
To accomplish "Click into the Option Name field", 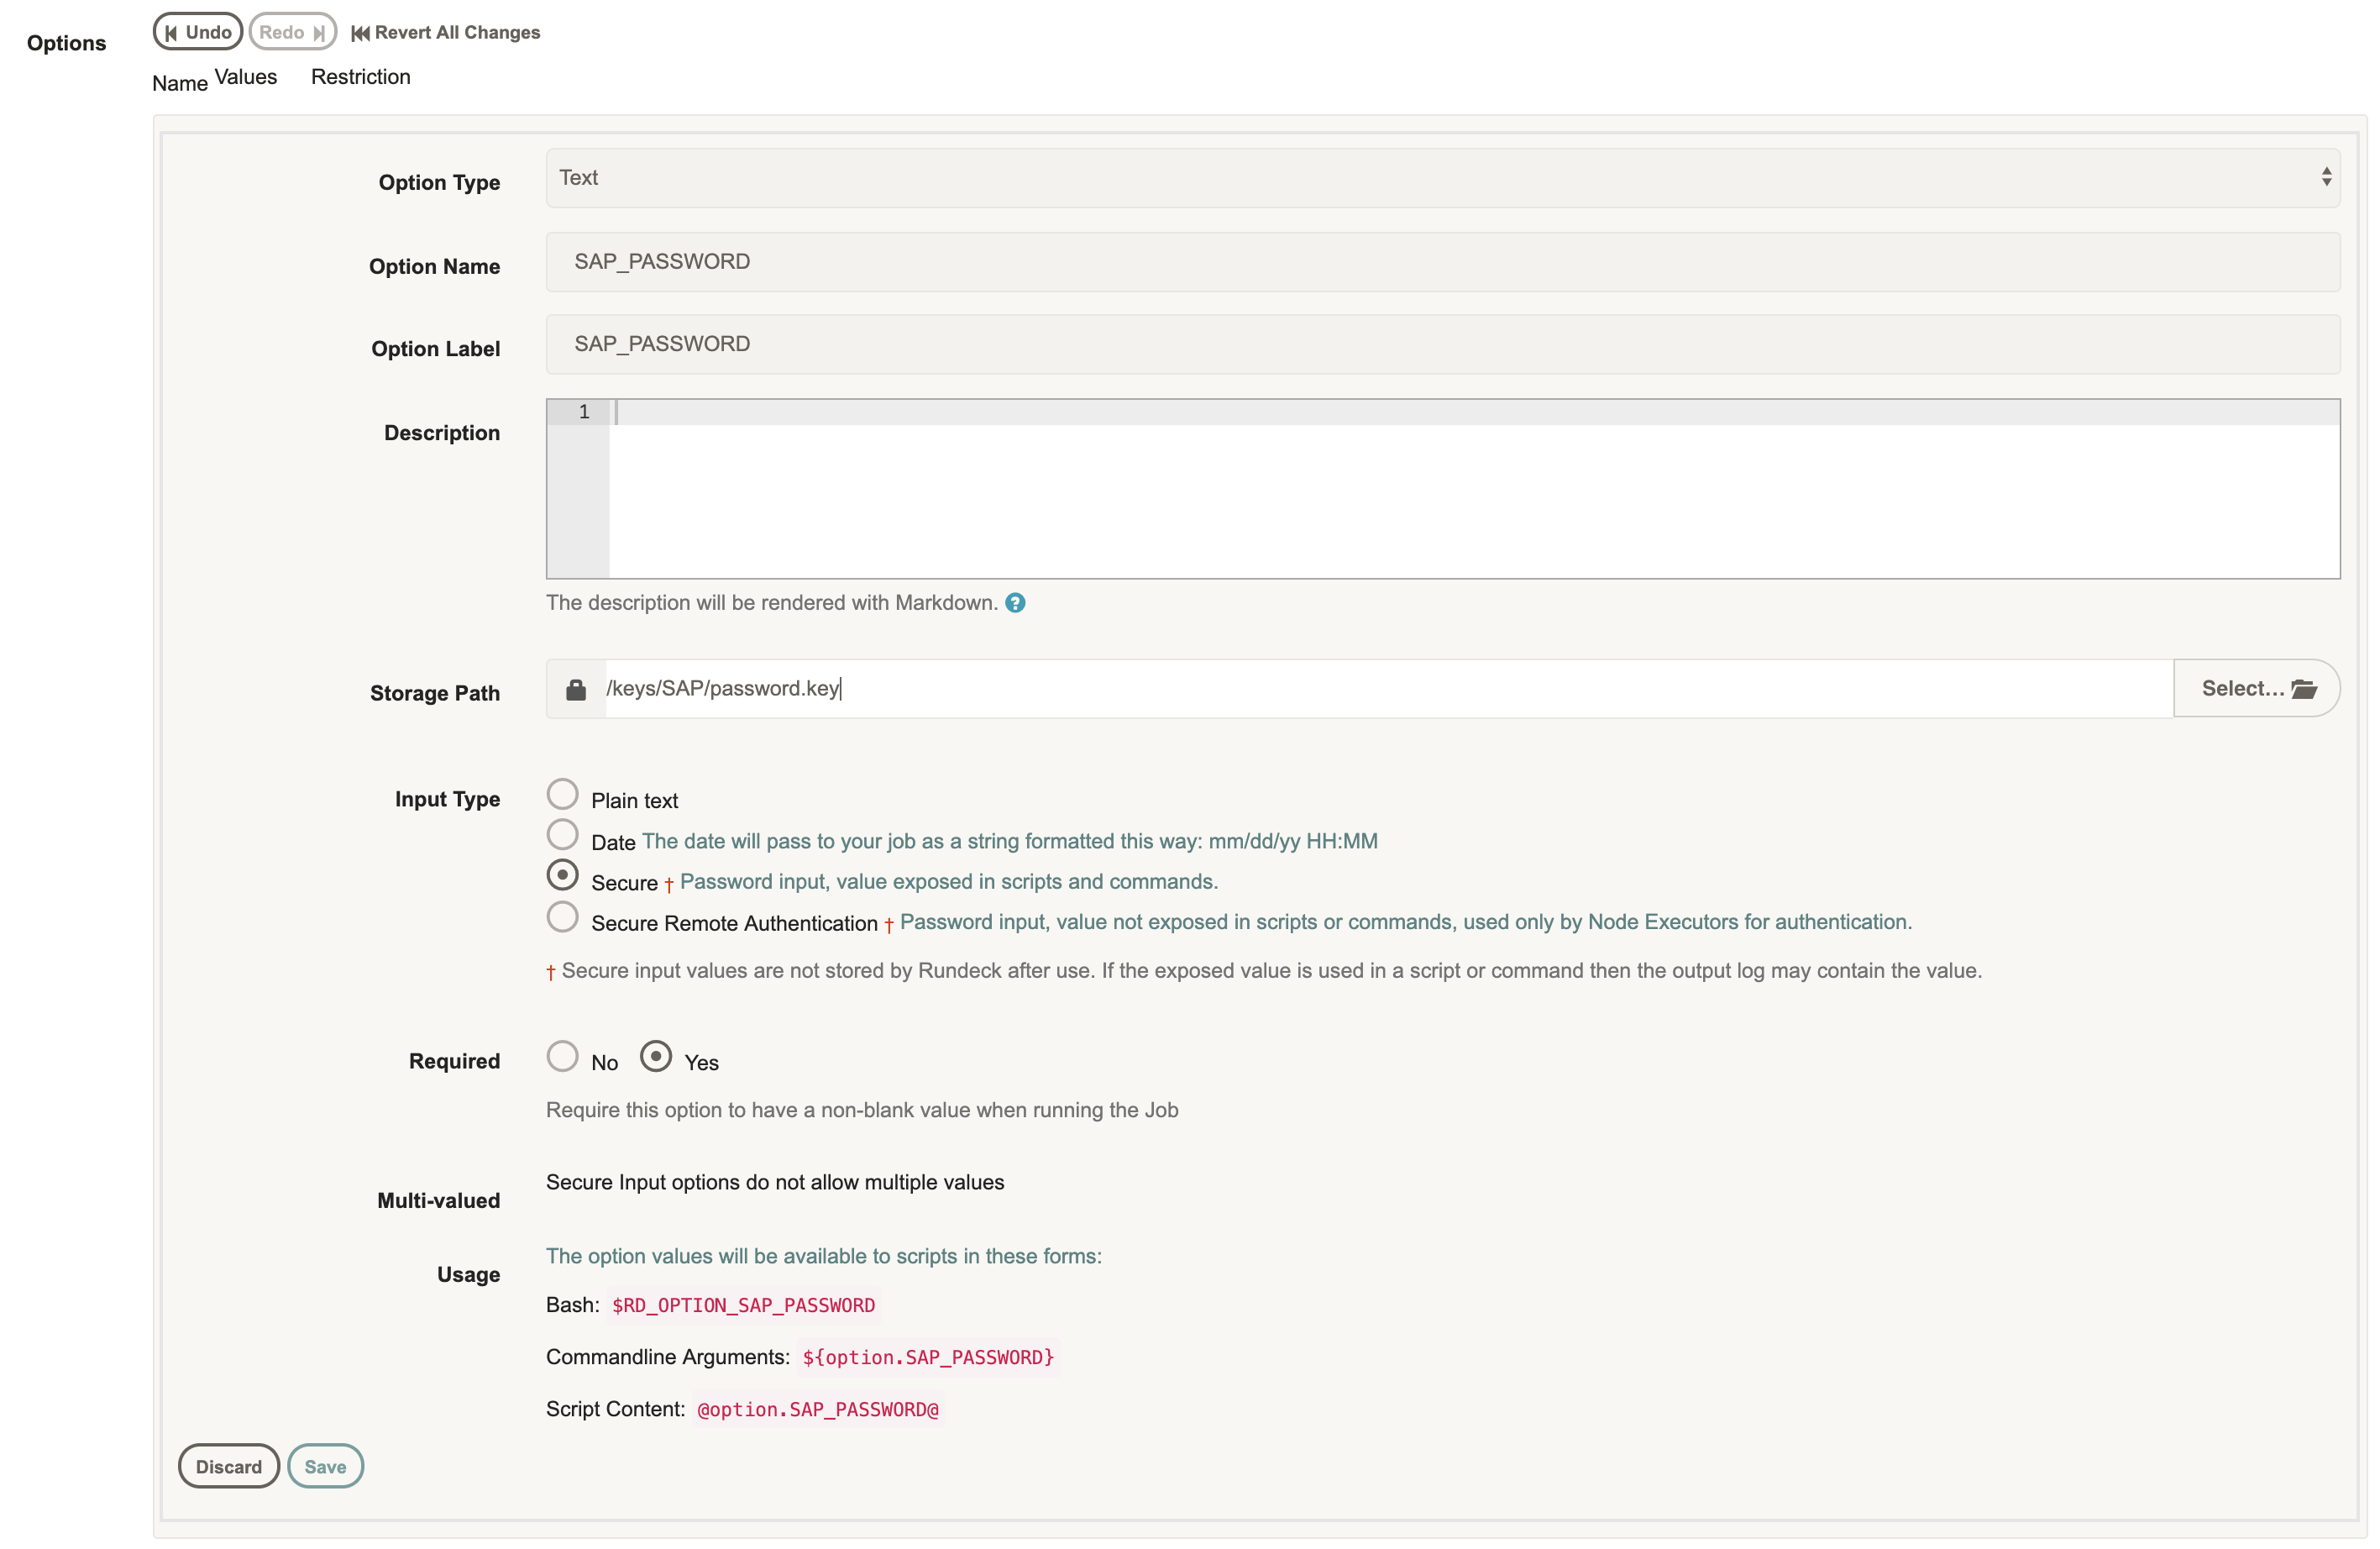I will coord(1442,262).
